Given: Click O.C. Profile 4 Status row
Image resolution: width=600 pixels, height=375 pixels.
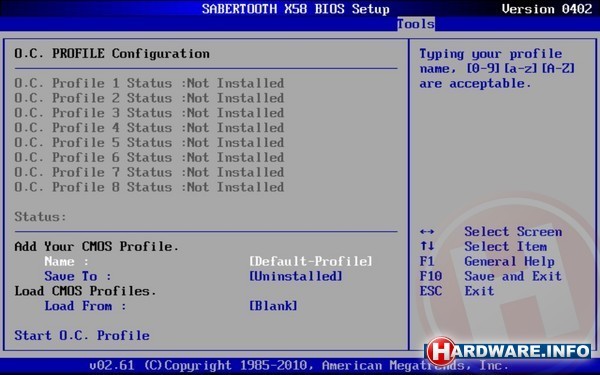Looking at the screenshot, I should [149, 128].
